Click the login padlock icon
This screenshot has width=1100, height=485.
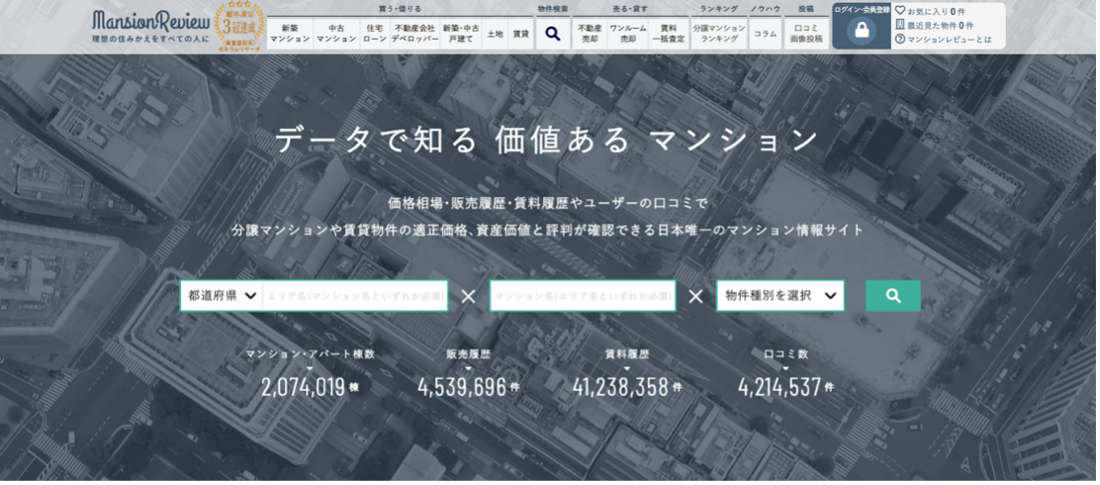tap(861, 32)
